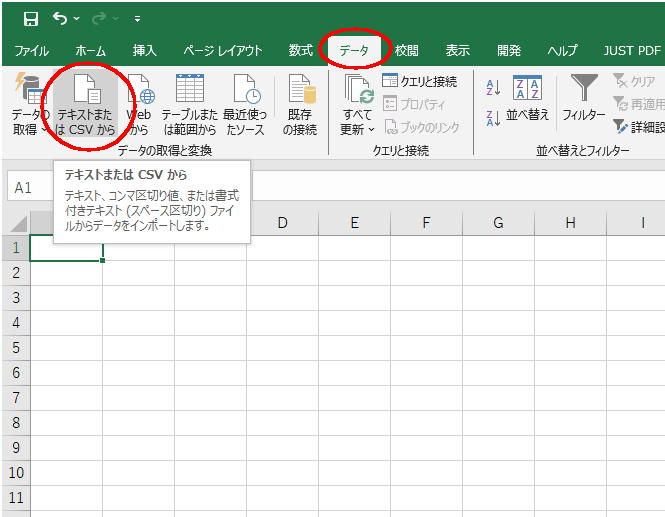Click the Redo arrow icon
This screenshot has height=517, width=665.
click(x=99, y=19)
